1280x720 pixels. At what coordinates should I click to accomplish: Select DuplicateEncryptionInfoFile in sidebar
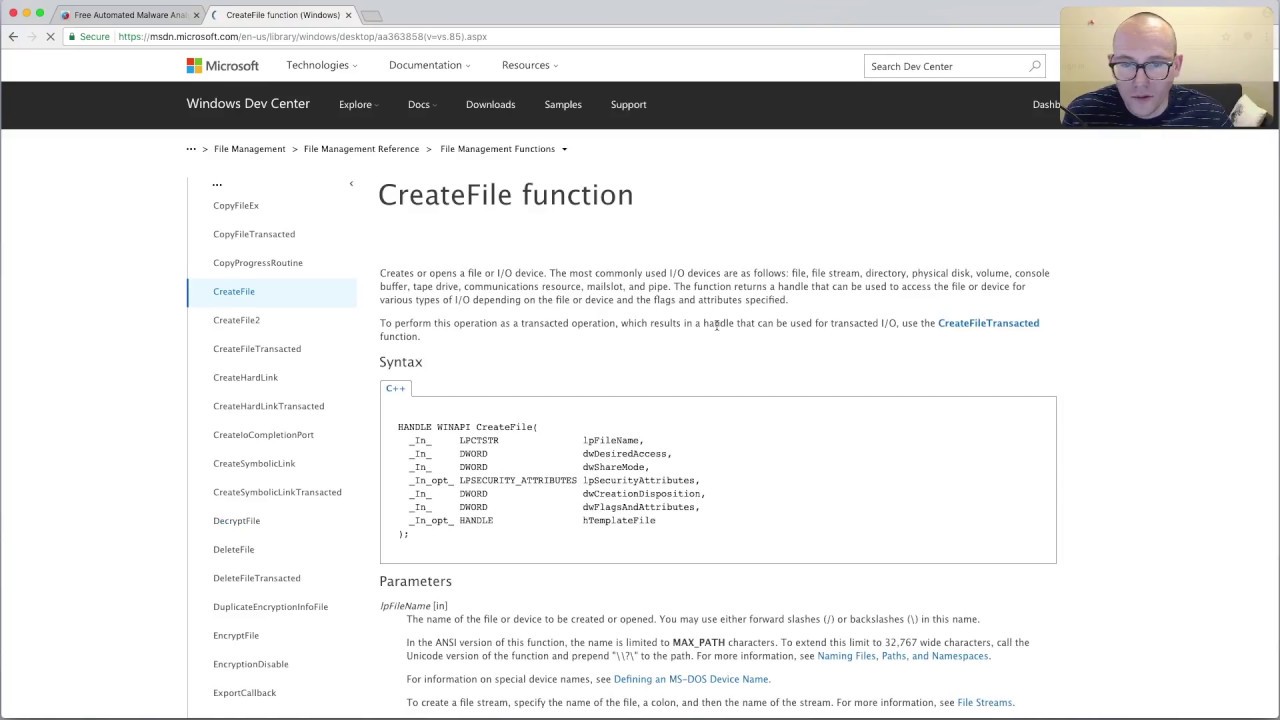tap(270, 607)
